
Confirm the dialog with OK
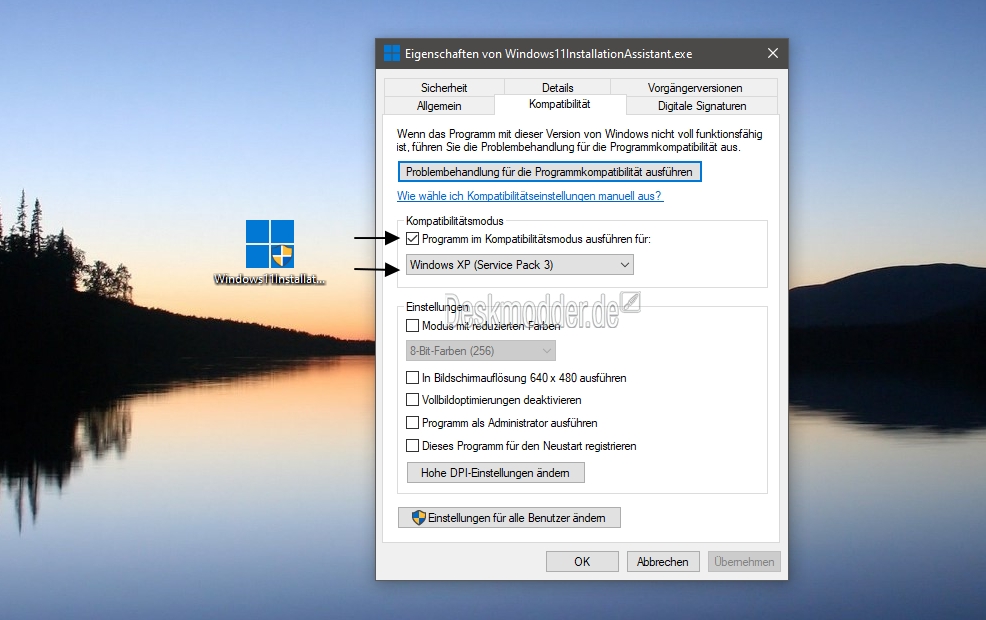[x=582, y=562]
